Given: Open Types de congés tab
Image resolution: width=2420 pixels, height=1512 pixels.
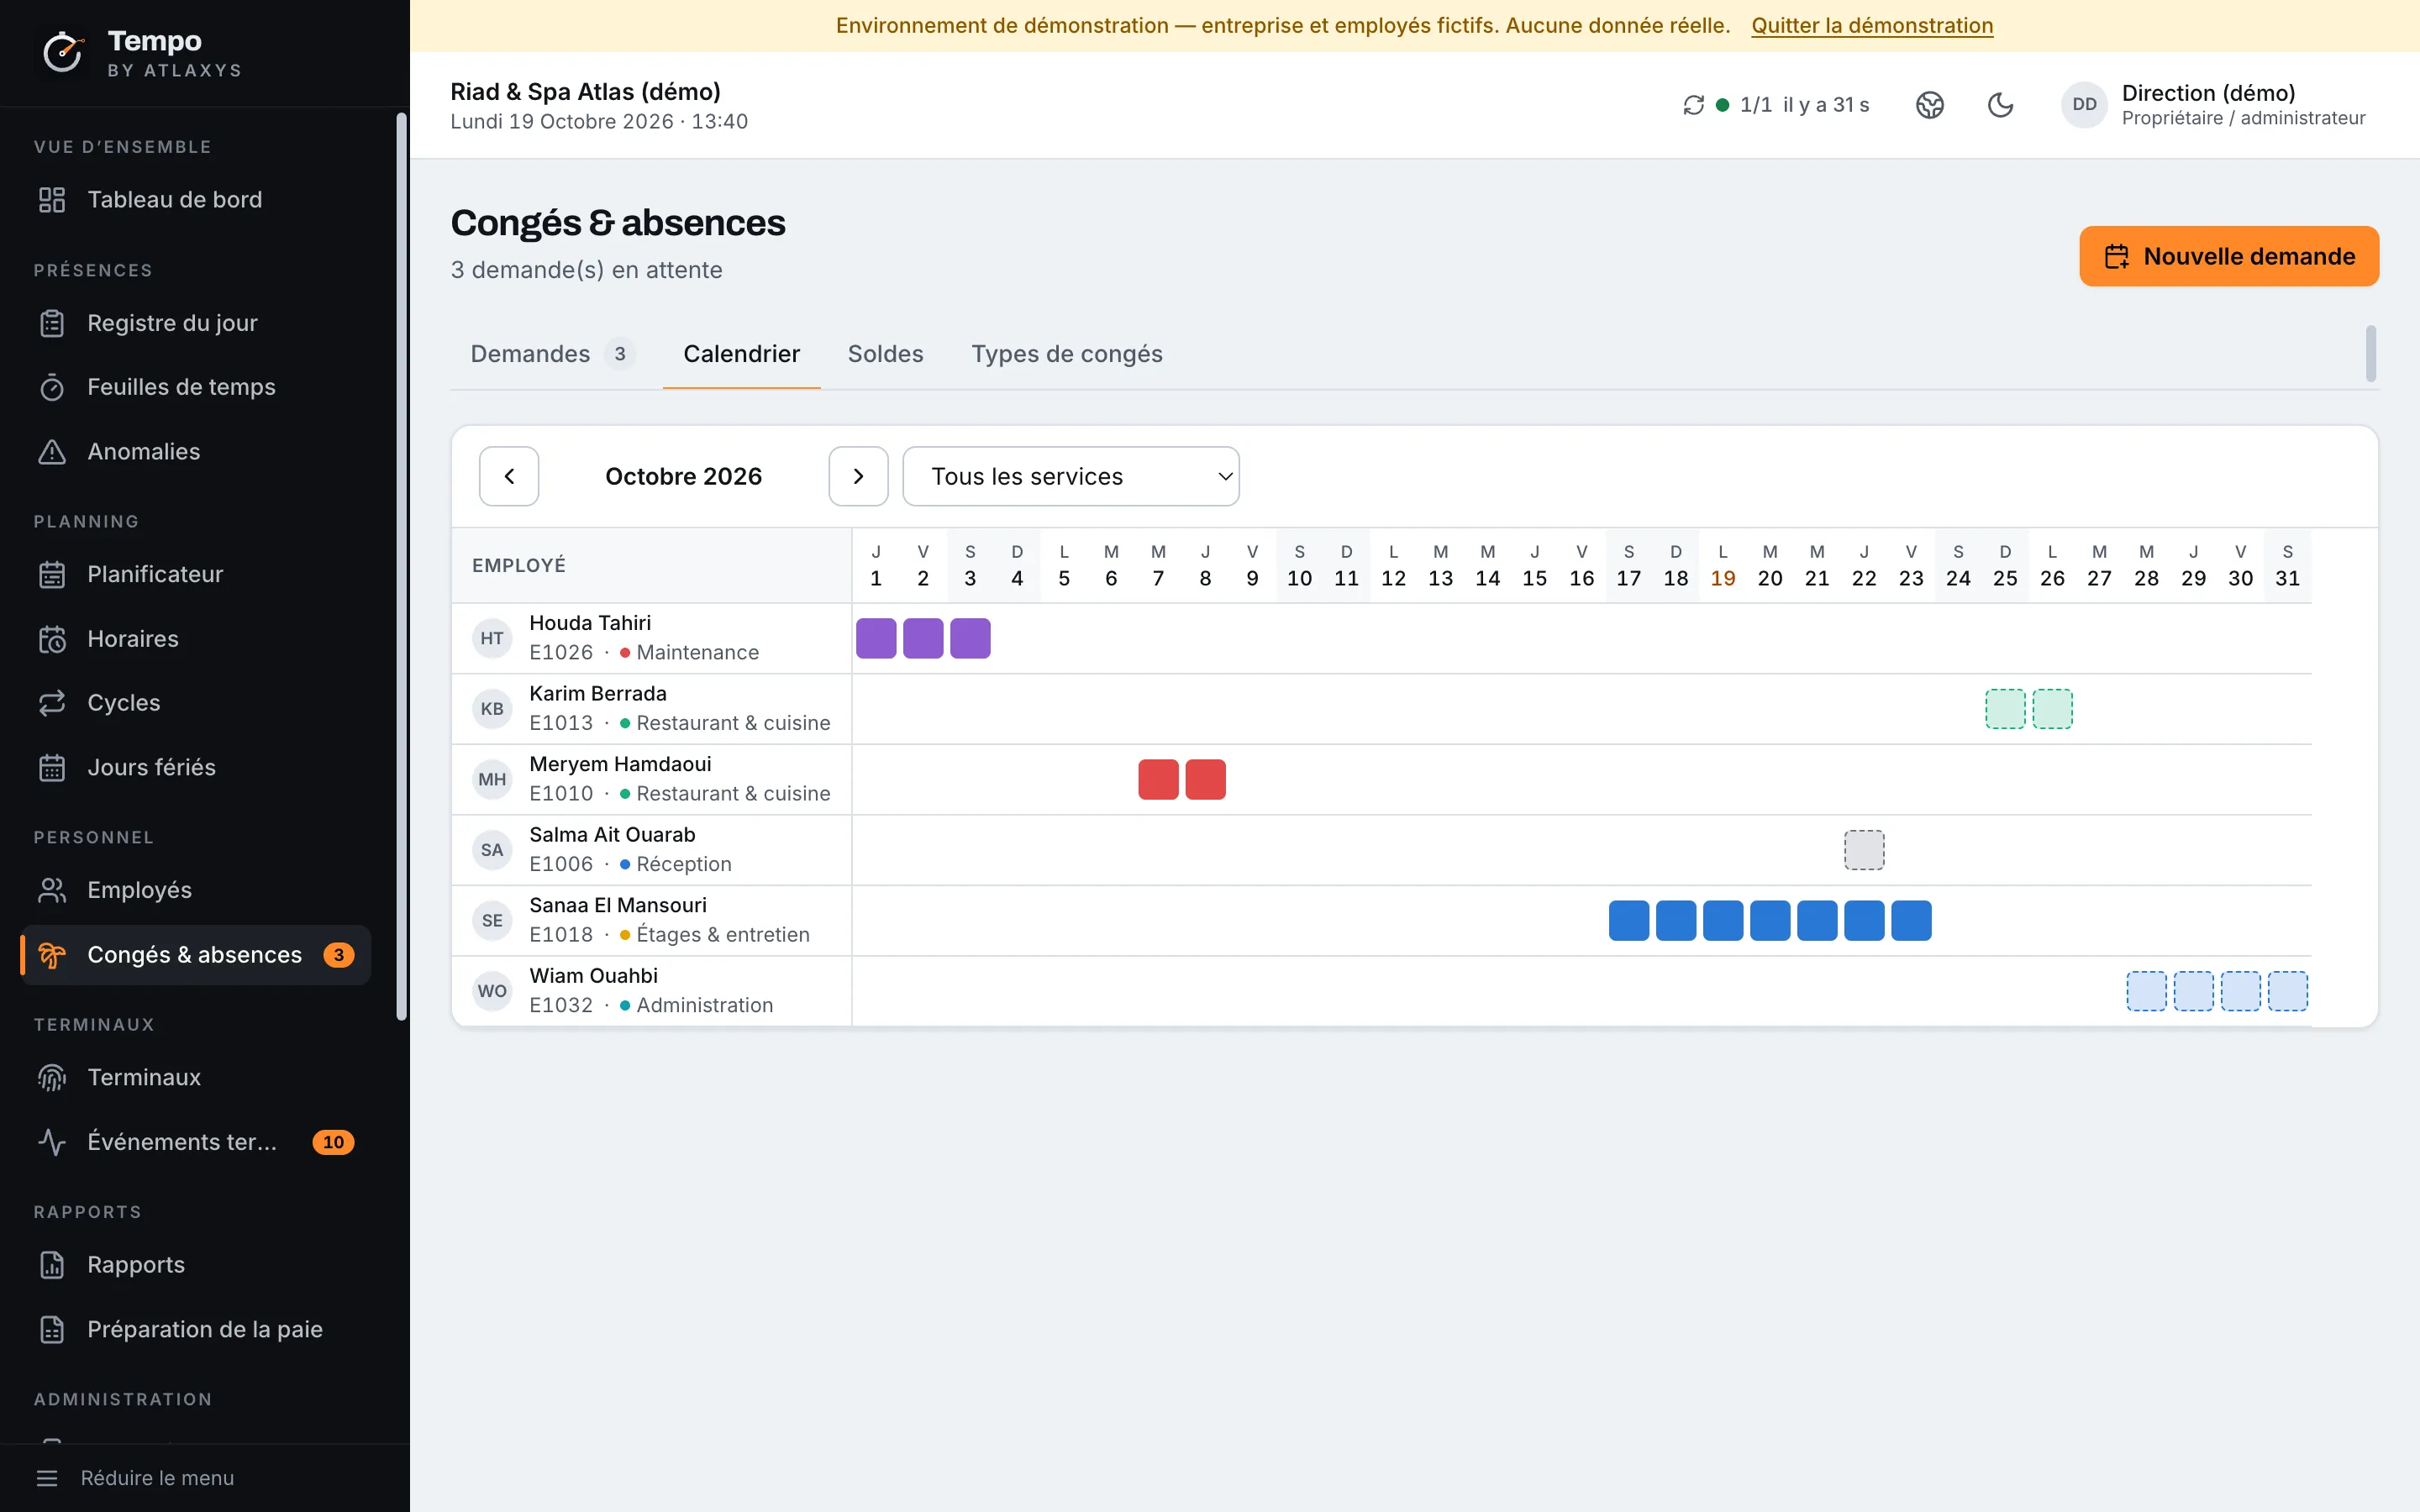Looking at the screenshot, I should (1067, 354).
